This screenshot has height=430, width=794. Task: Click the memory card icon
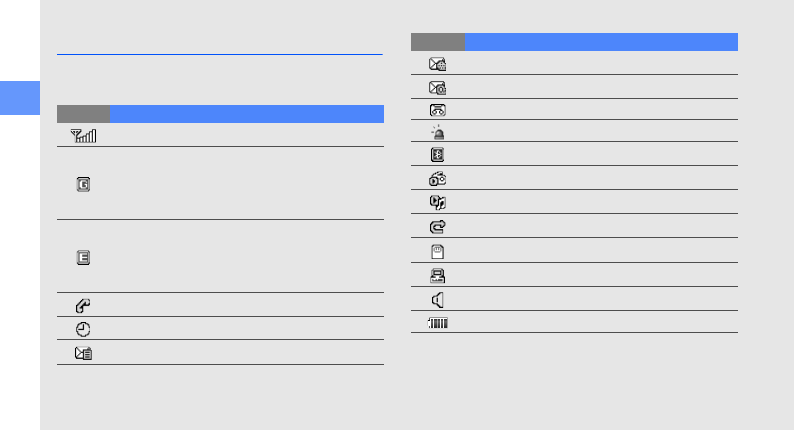[437, 250]
